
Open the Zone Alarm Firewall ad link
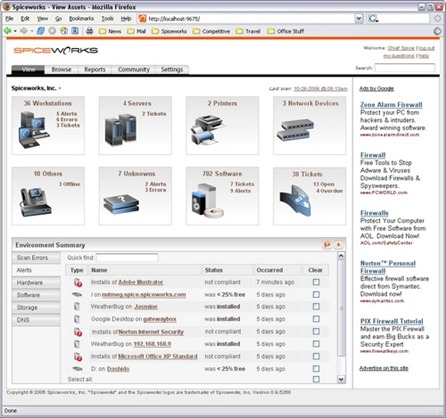391,105
